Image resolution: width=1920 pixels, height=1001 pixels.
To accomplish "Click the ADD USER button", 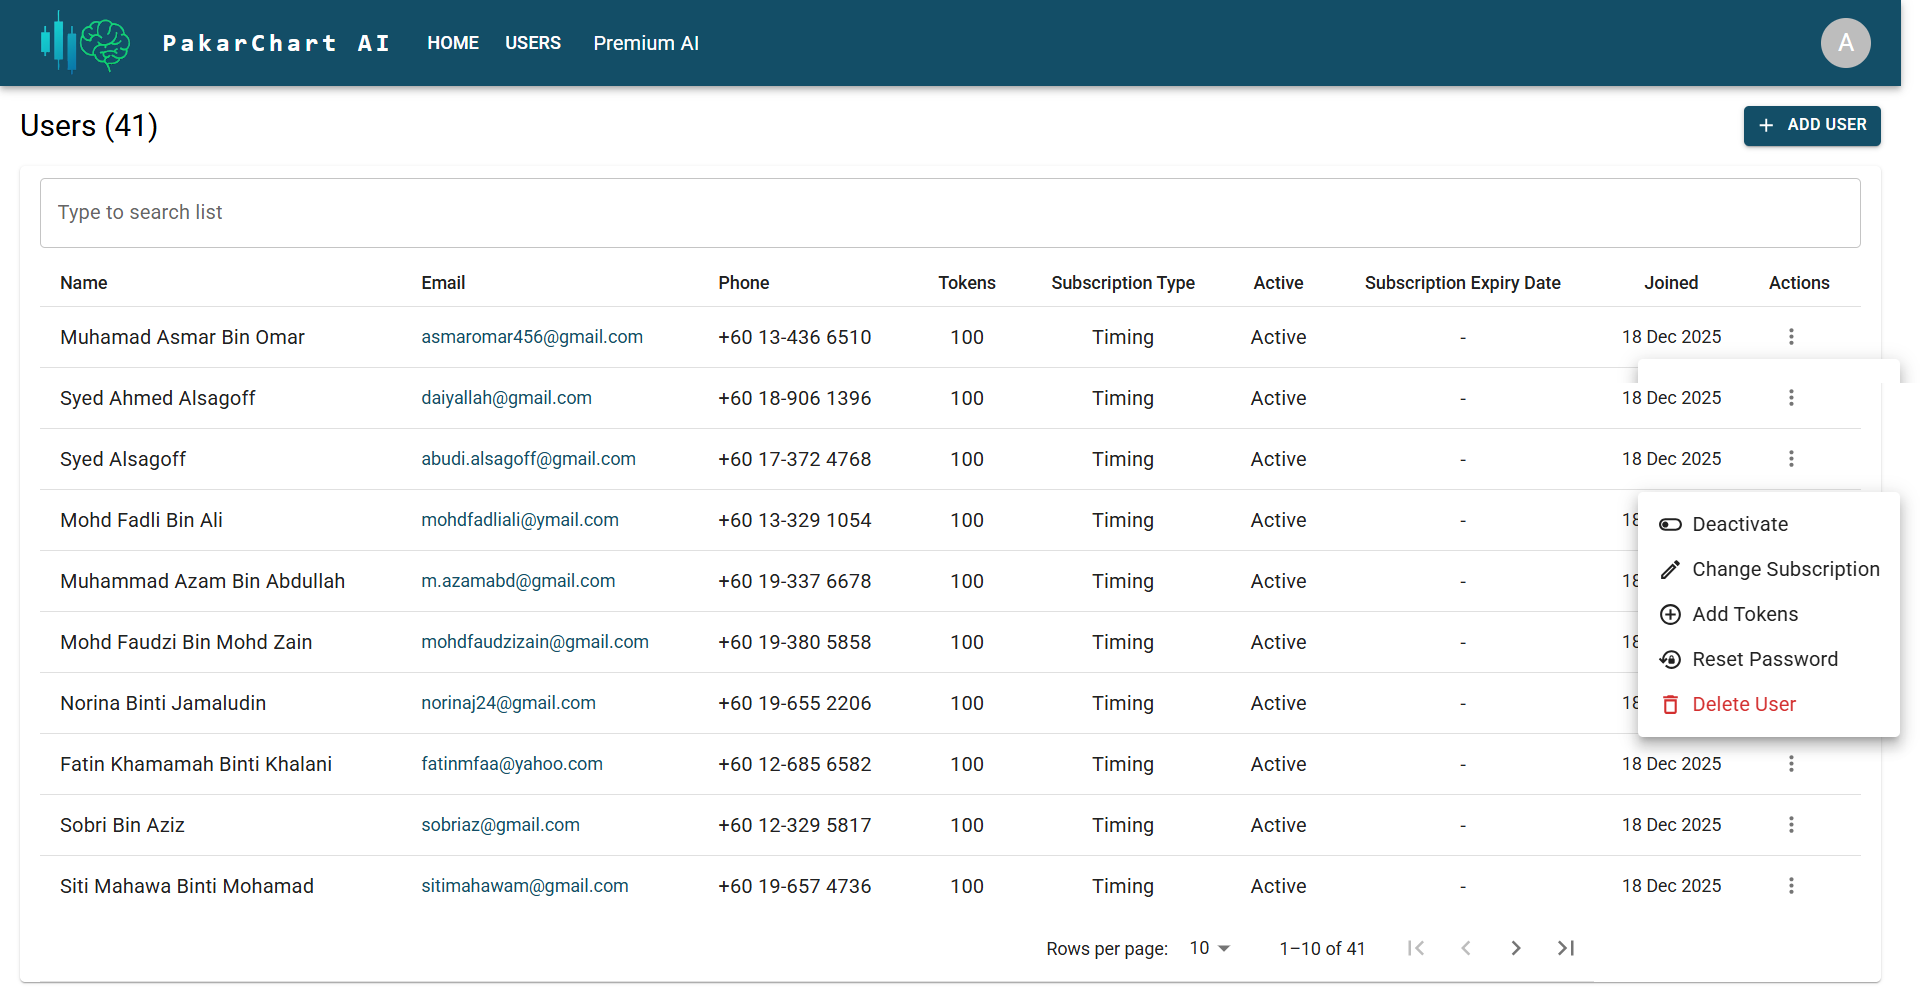I will 1812,125.
